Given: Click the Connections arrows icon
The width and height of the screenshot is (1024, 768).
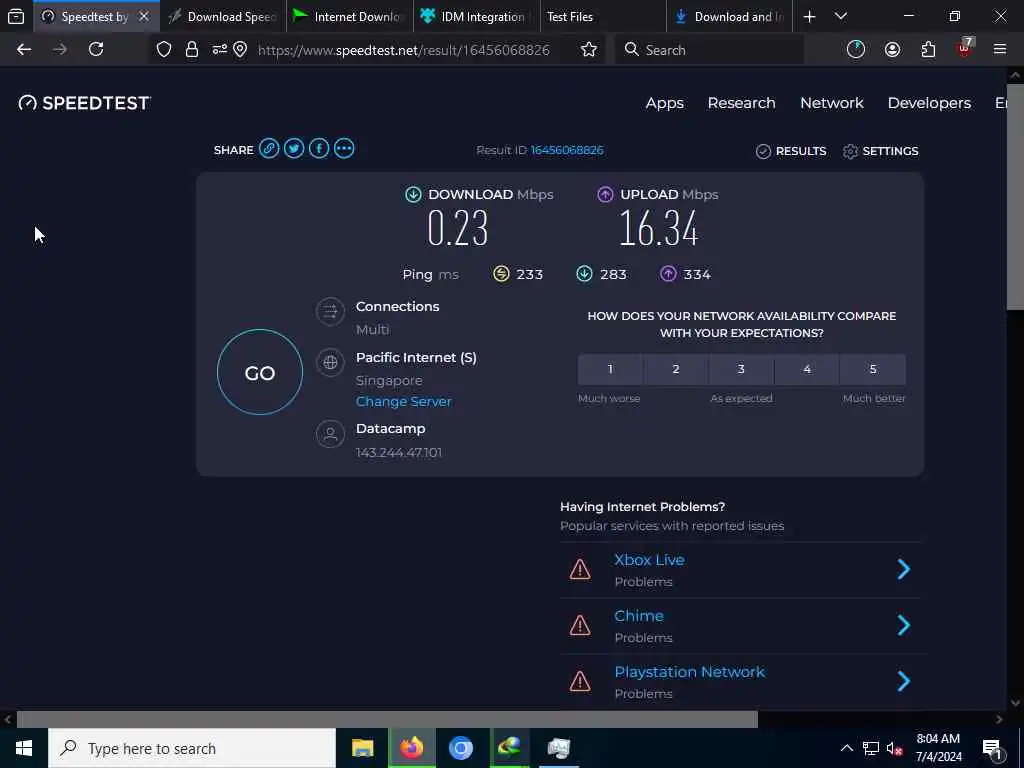Looking at the screenshot, I should coord(330,311).
